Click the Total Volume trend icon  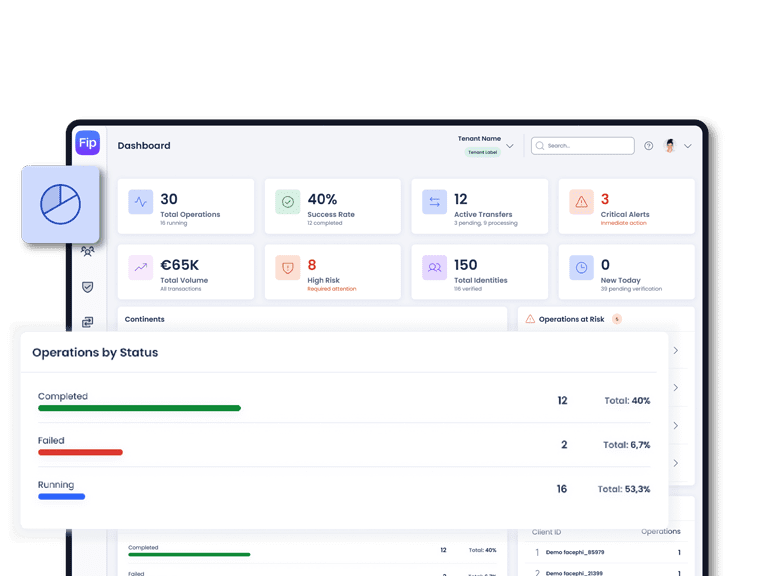[141, 267]
